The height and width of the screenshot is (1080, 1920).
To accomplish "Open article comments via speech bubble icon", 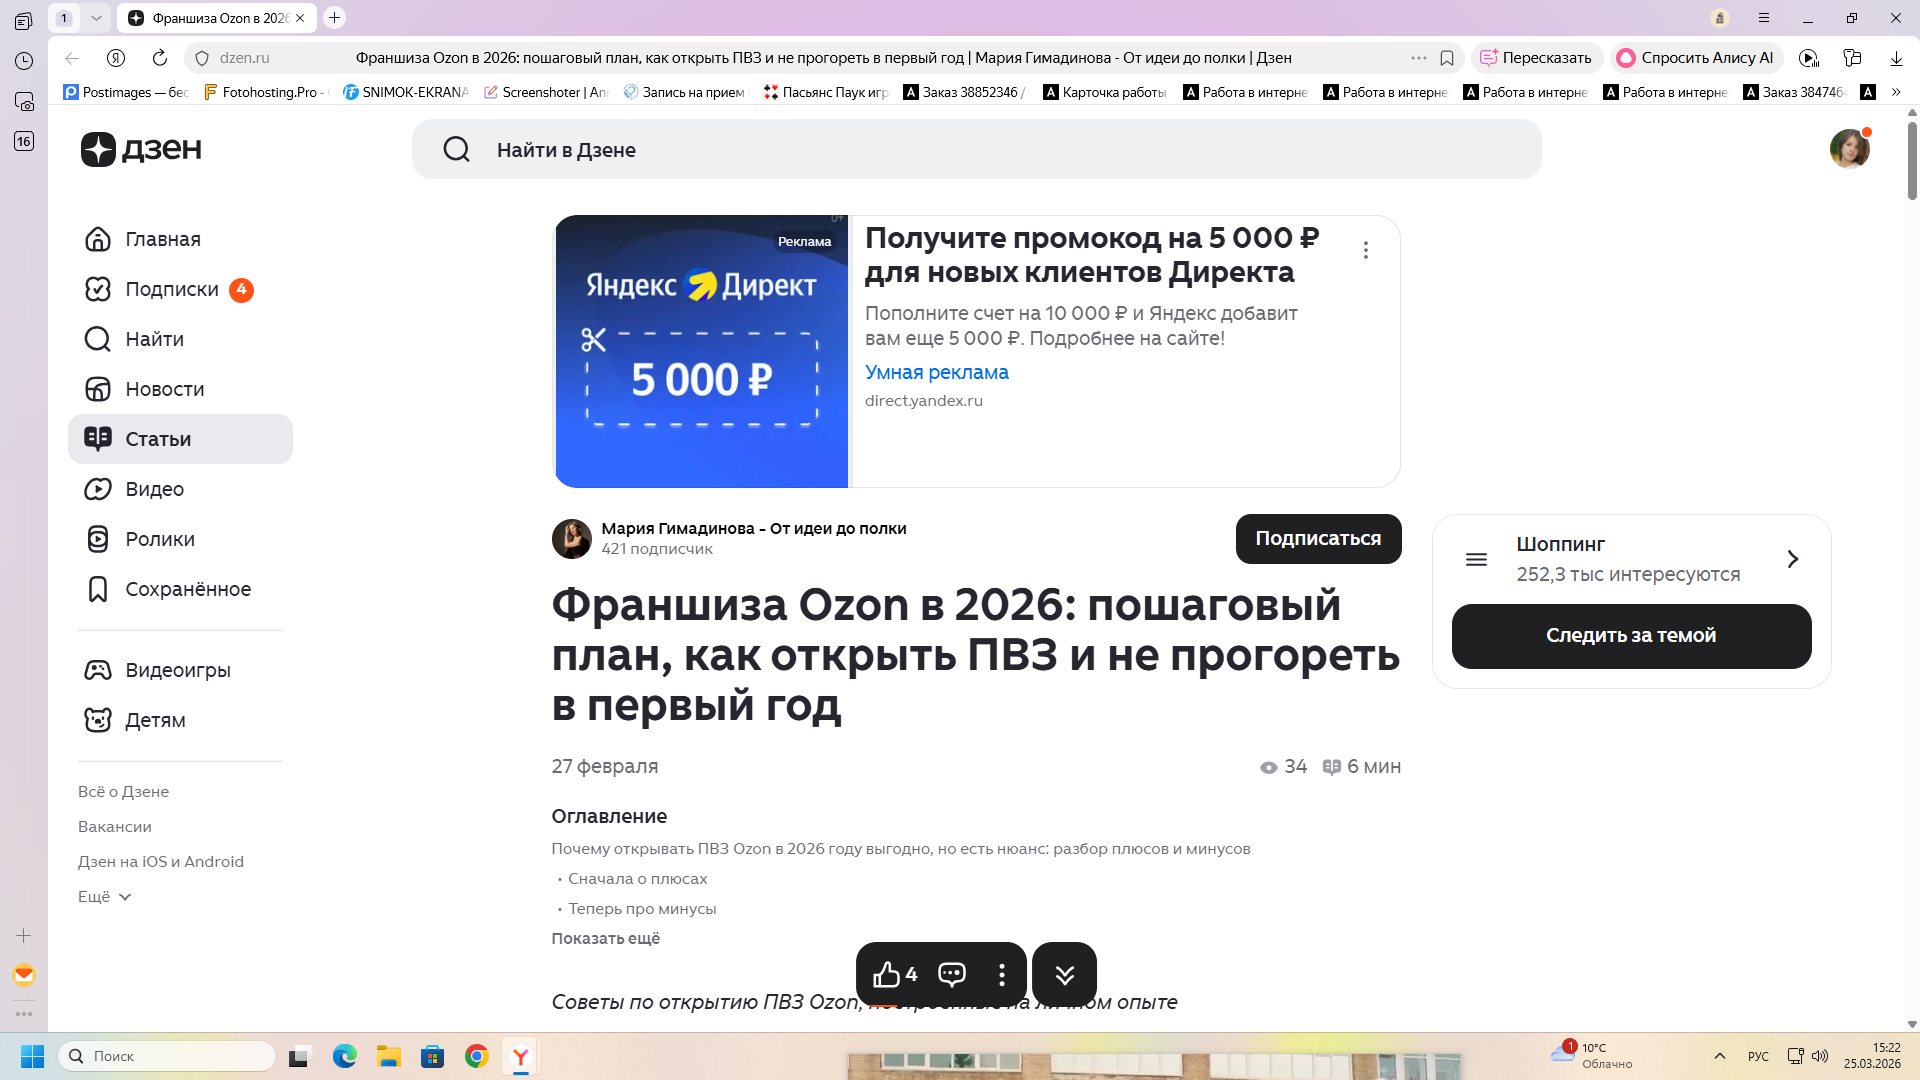I will pyautogui.click(x=951, y=974).
